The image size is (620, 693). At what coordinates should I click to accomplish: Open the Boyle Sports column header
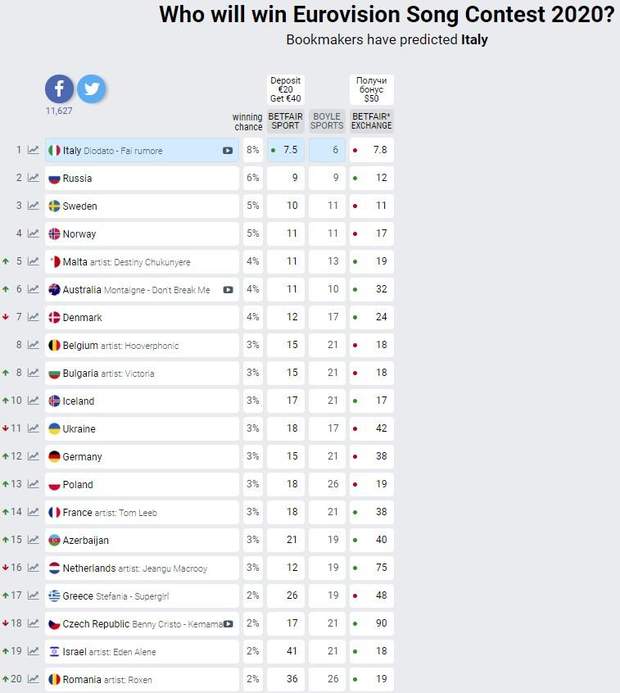point(326,121)
